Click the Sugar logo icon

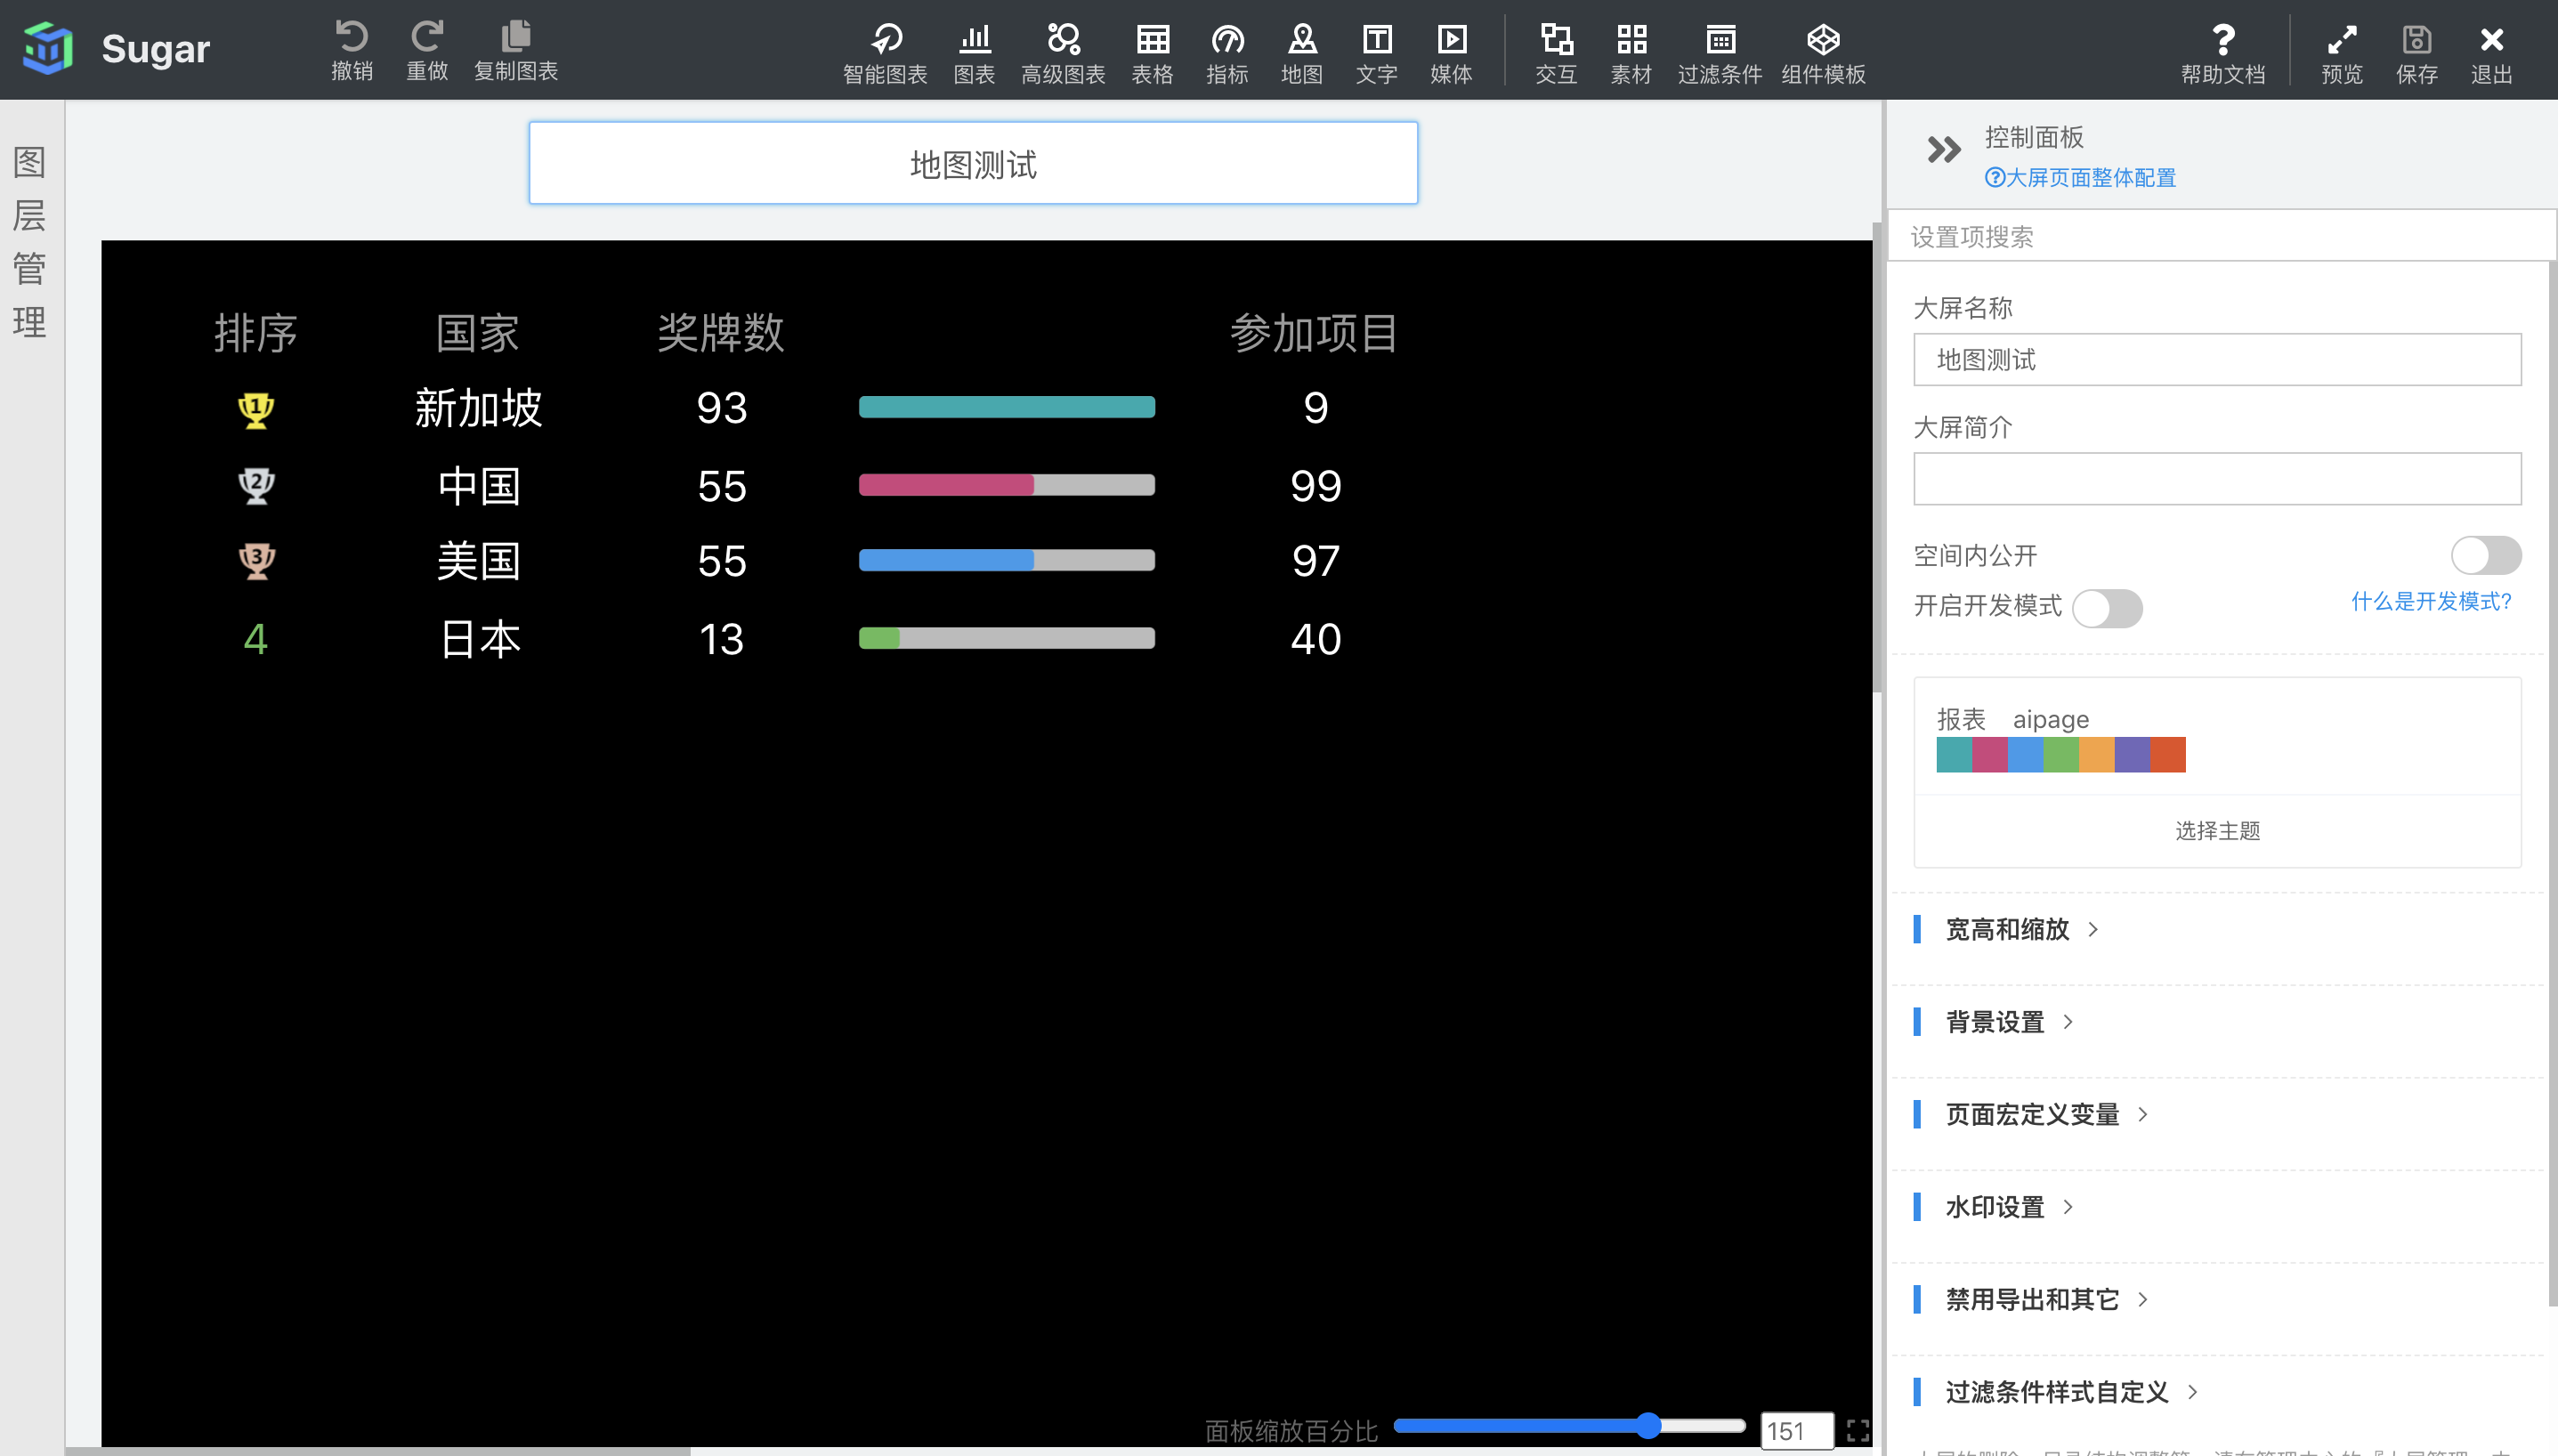click(x=48, y=48)
